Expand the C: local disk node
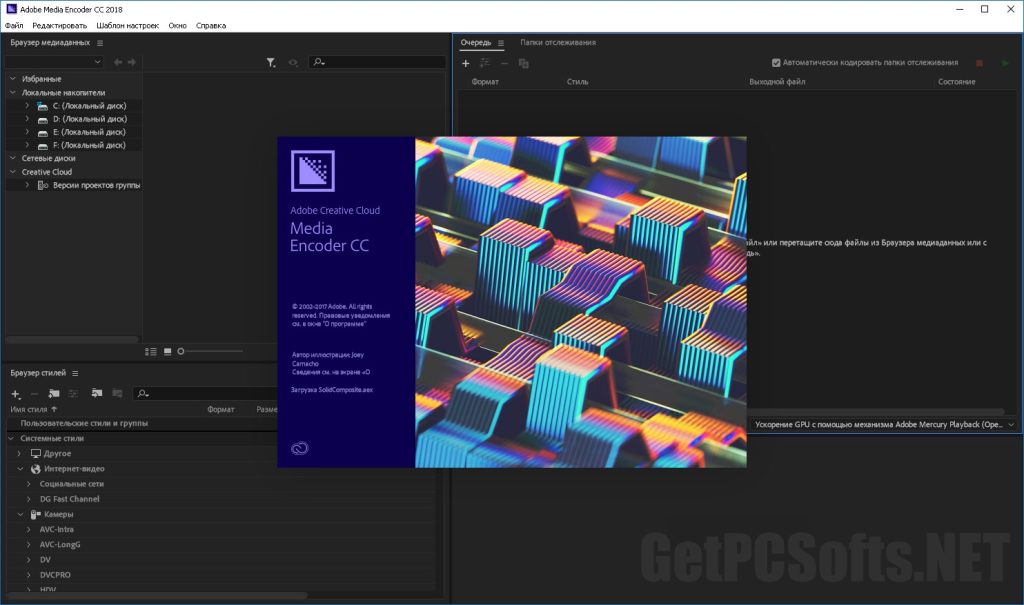 coord(27,106)
